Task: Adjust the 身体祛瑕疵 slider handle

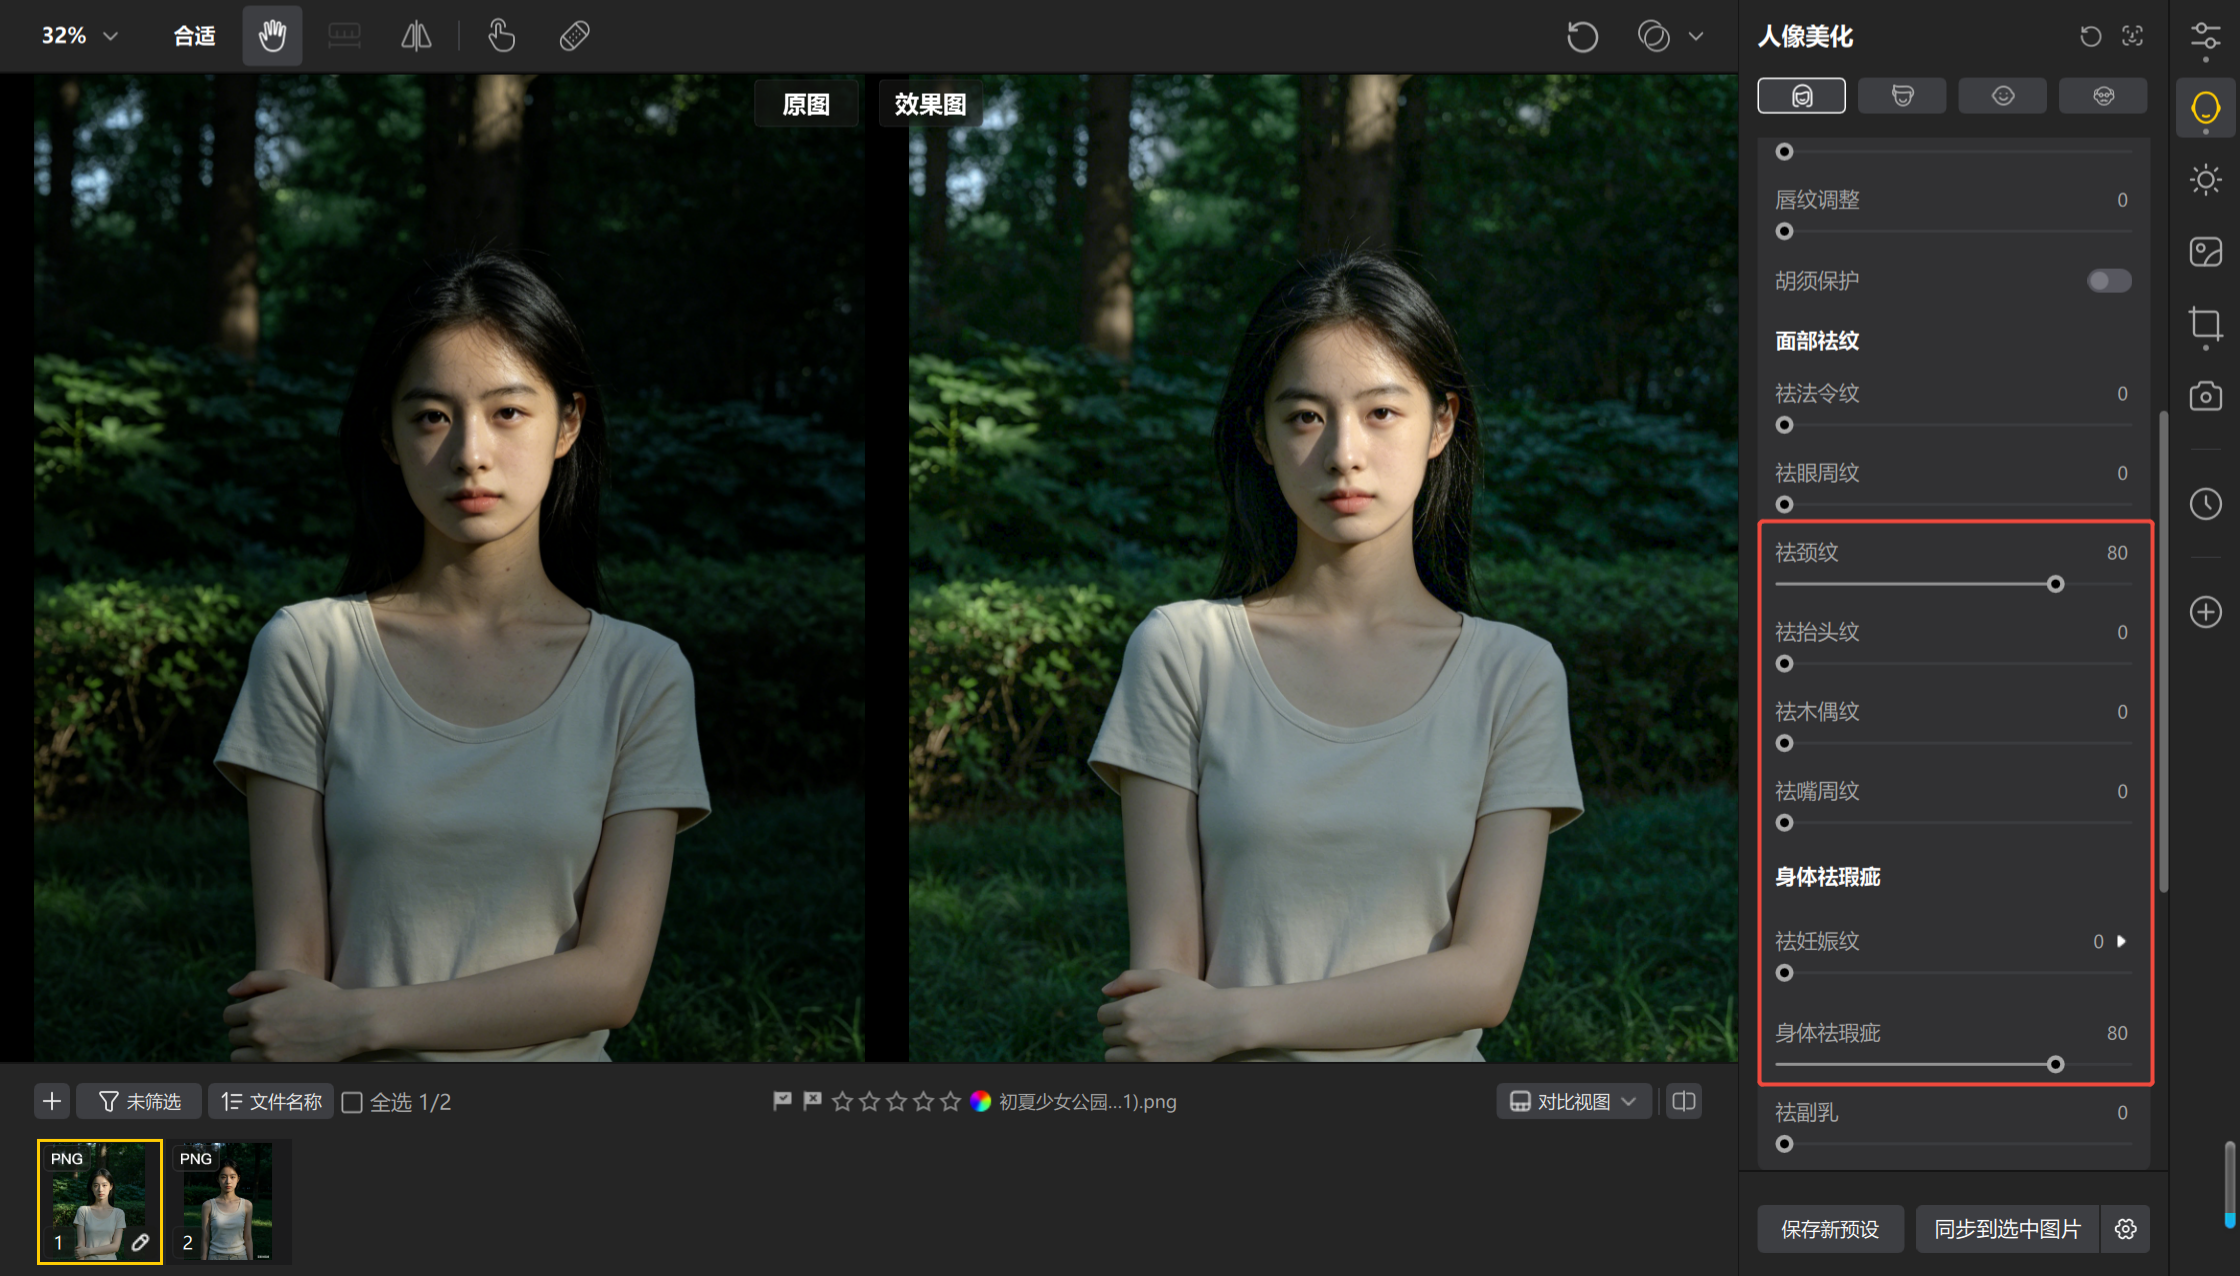Action: [2055, 1064]
